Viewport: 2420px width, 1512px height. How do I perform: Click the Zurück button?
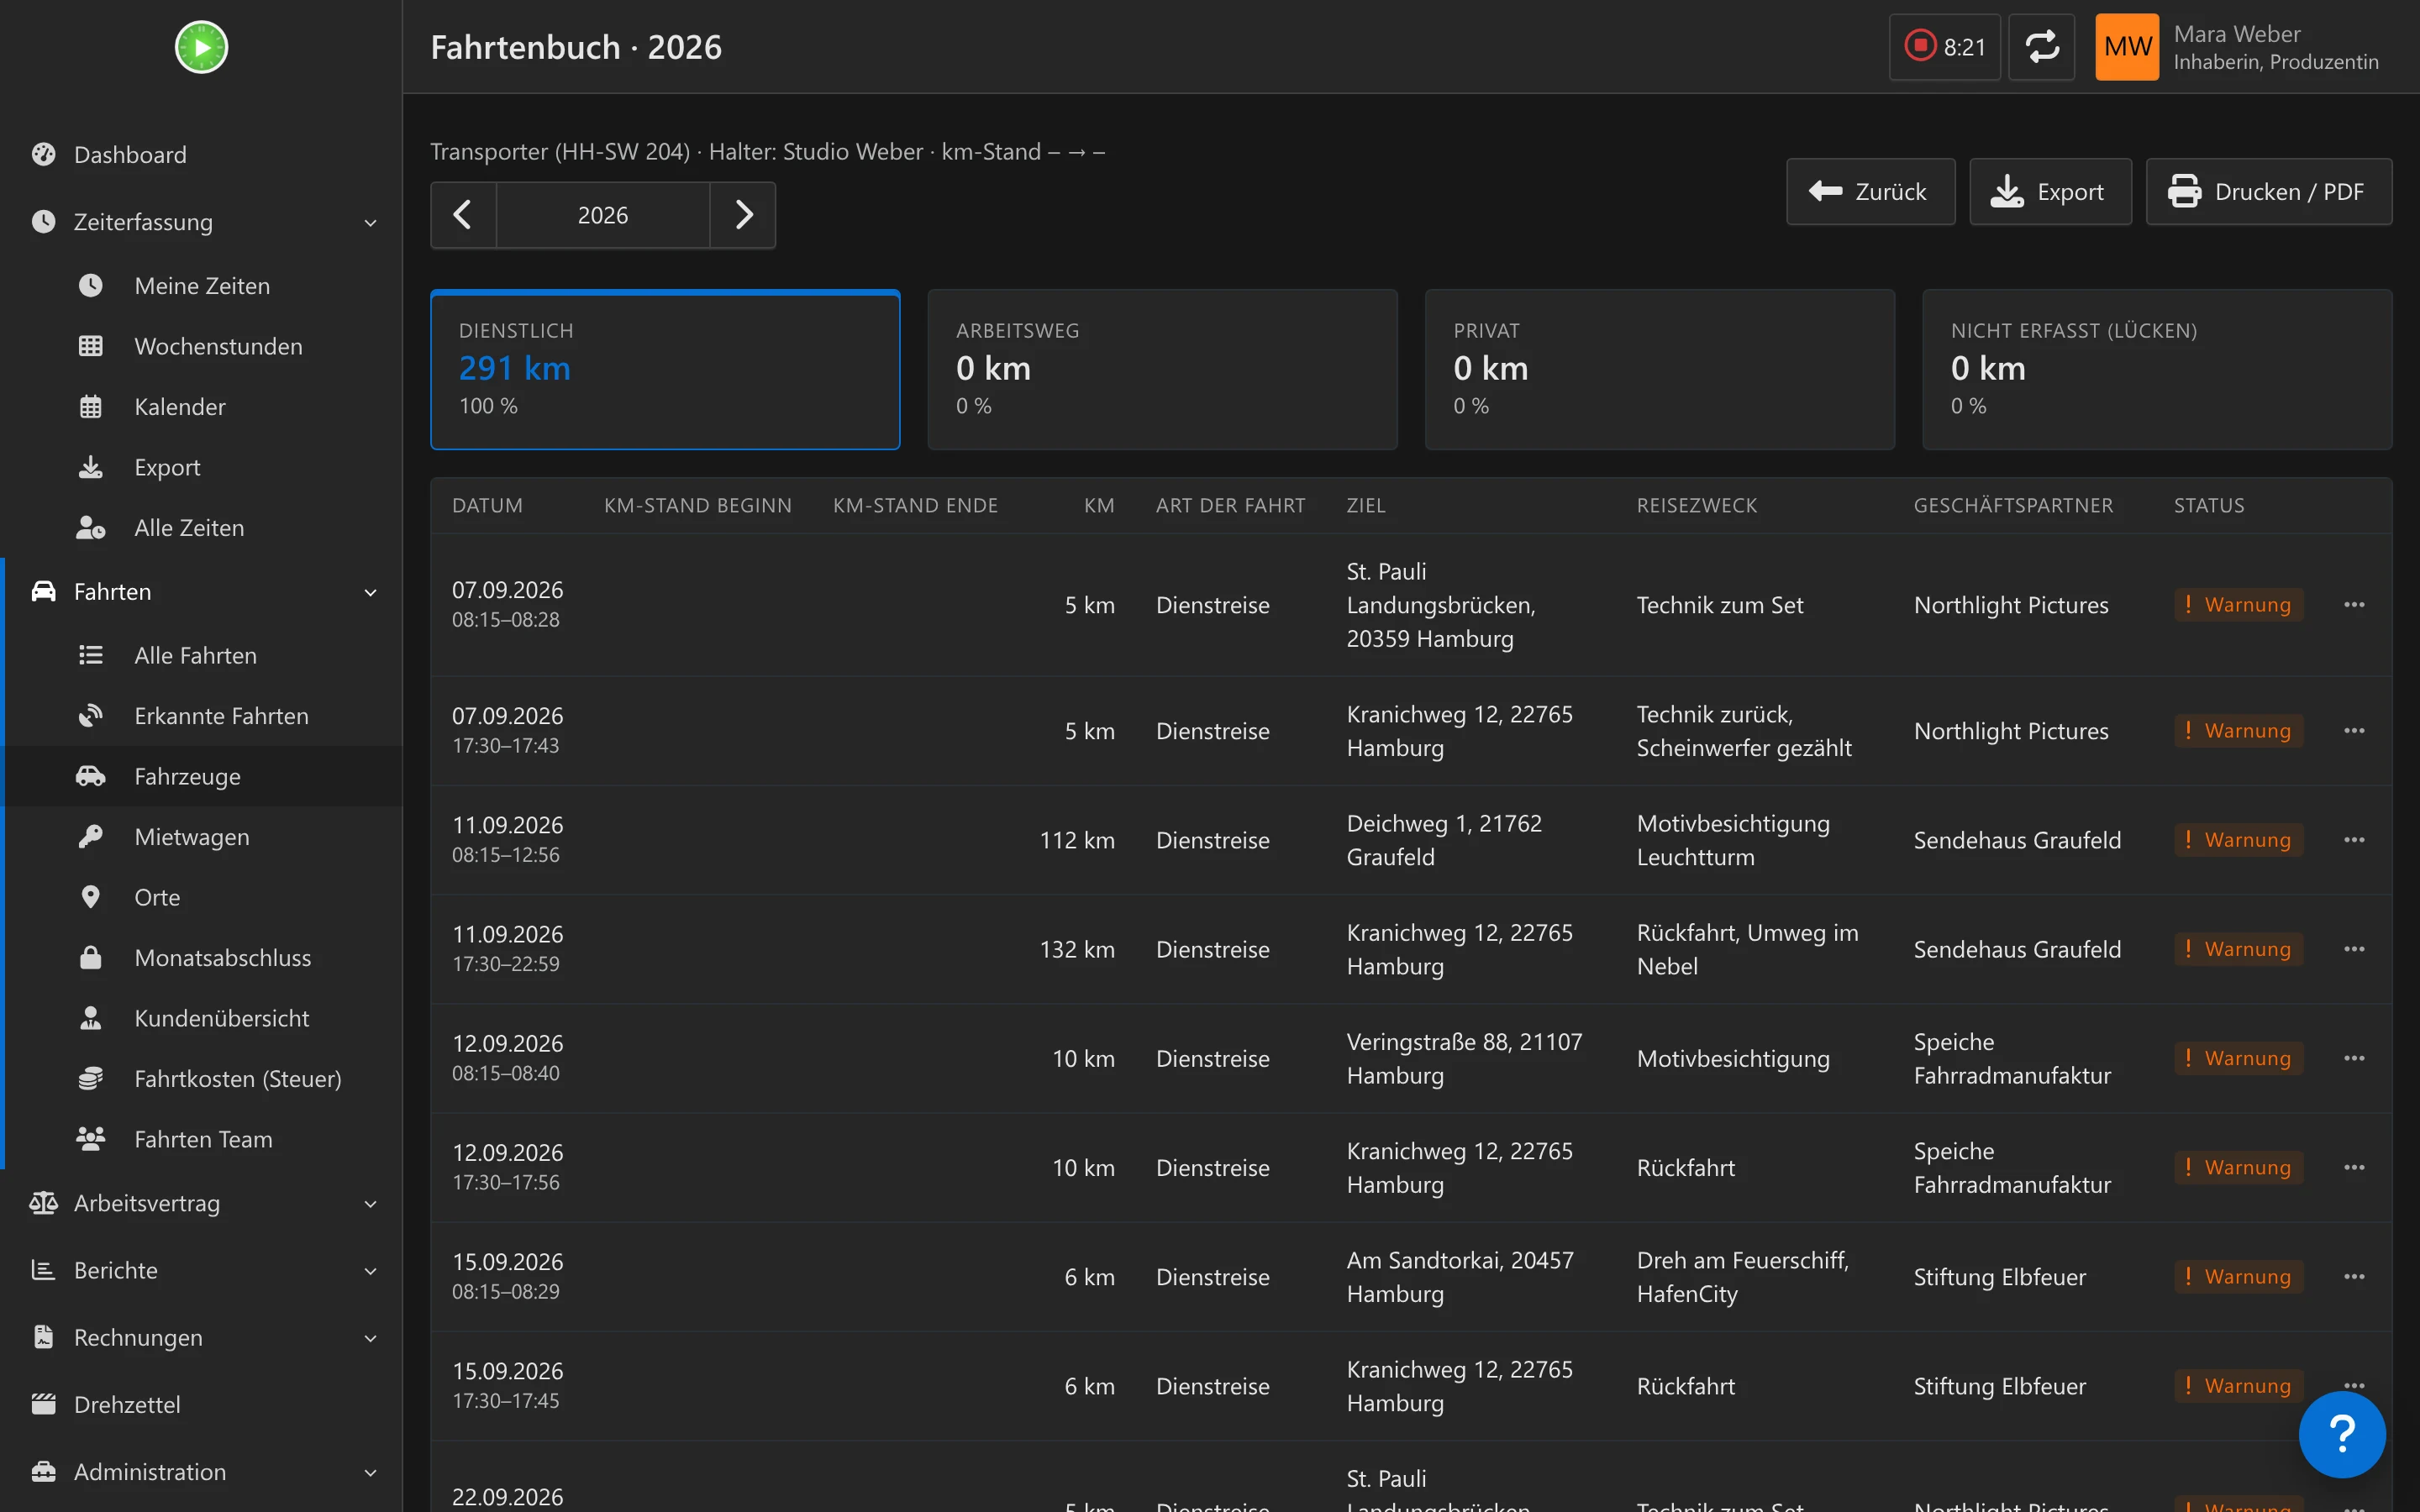1870,192
